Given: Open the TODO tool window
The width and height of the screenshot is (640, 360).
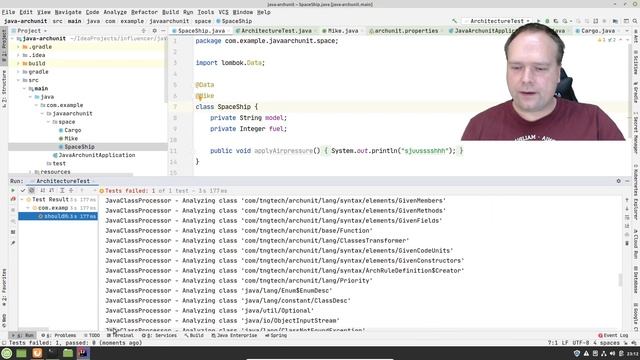Looking at the screenshot, I should click(x=92, y=335).
